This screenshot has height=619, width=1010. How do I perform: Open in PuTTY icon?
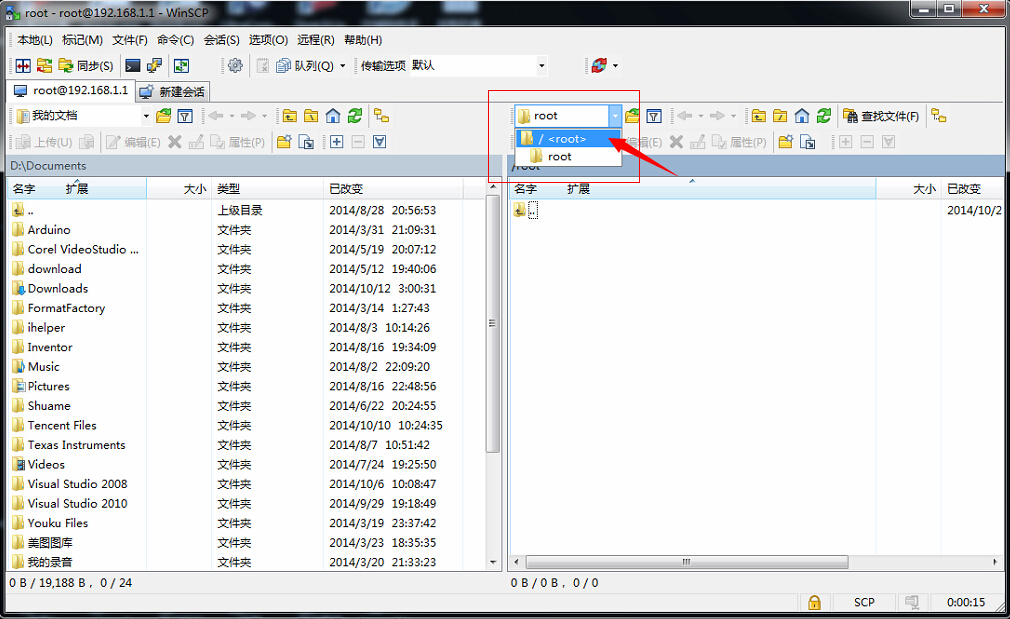click(x=155, y=66)
